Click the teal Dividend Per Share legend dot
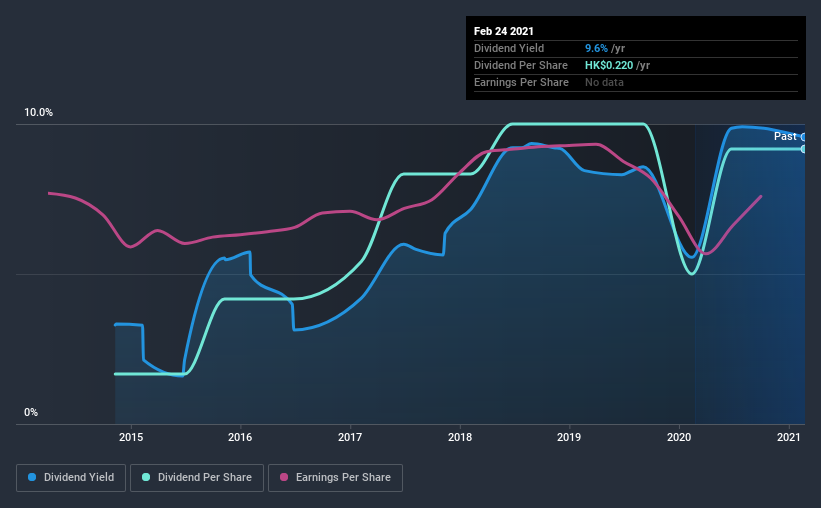The width and height of the screenshot is (821, 508). [146, 477]
